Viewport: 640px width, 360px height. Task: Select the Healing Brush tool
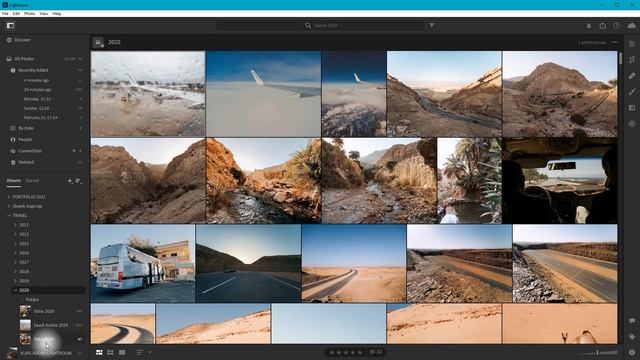[x=632, y=76]
